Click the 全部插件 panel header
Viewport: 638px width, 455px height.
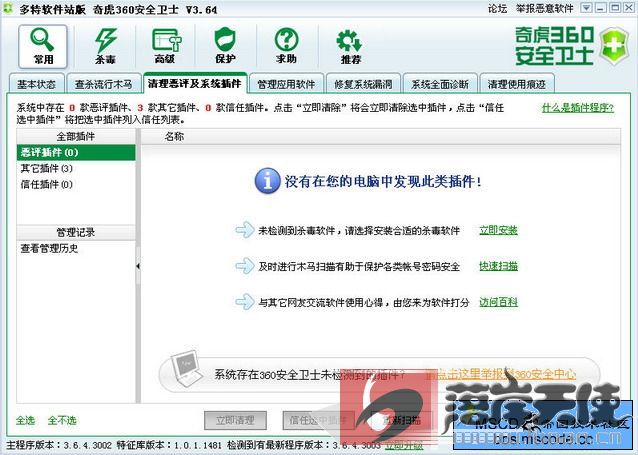pos(76,136)
